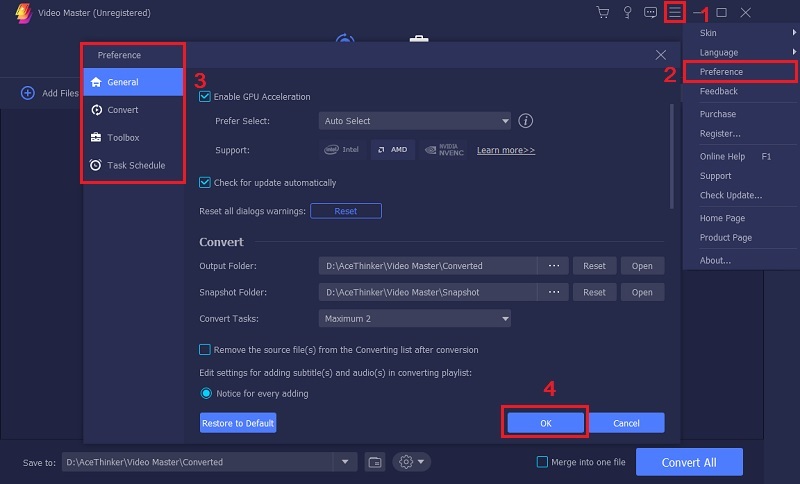800x484 pixels.
Task: Open the feedback chat bubble icon
Action: pos(650,12)
